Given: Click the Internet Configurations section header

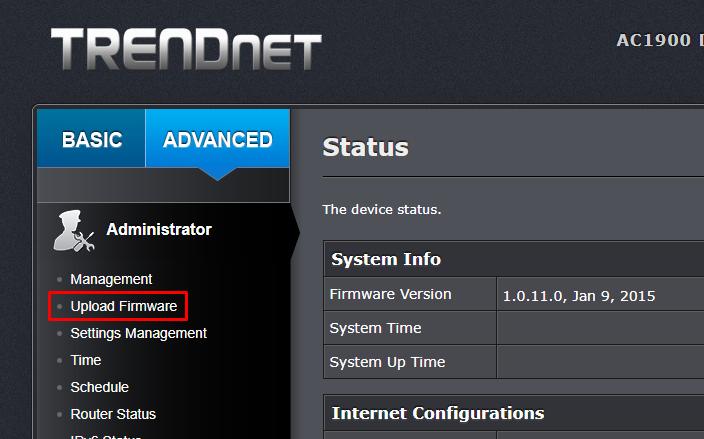Looking at the screenshot, I should pos(438,413).
